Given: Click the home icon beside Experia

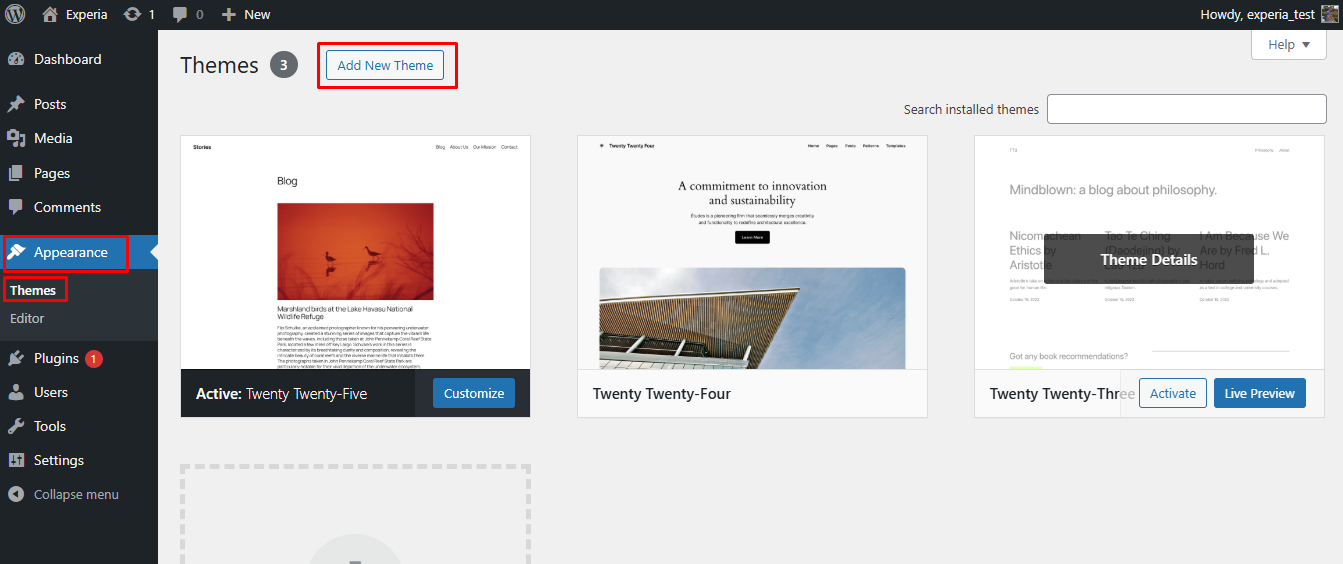Looking at the screenshot, I should (x=50, y=14).
